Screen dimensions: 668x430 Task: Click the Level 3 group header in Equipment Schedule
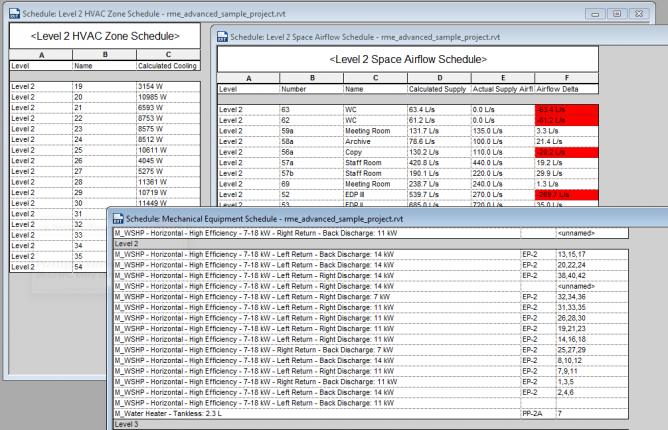pos(371,424)
